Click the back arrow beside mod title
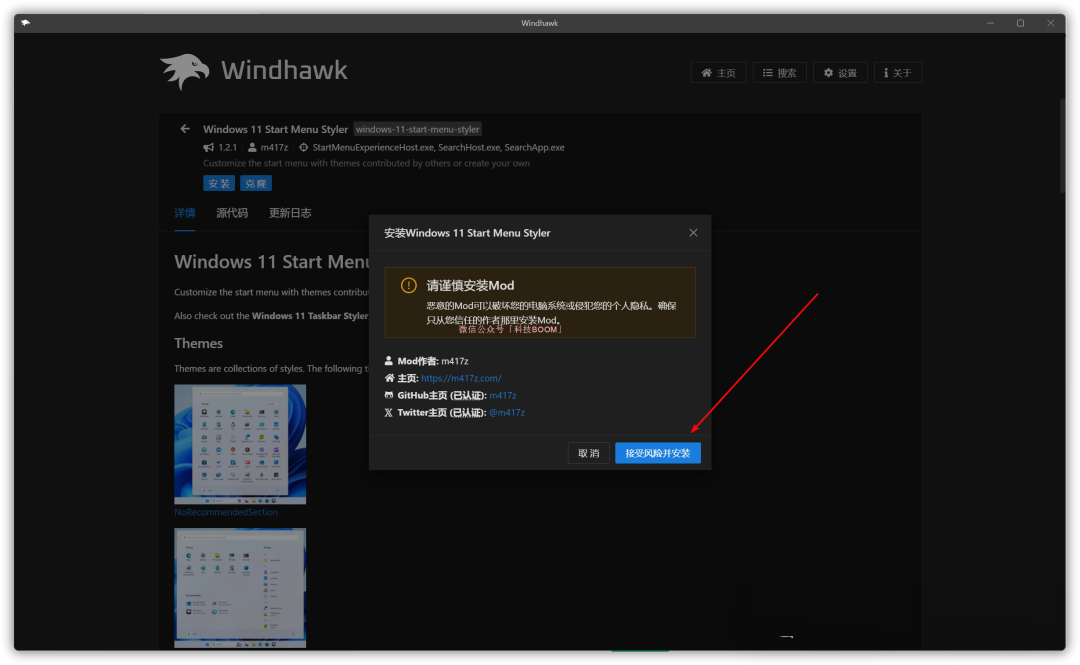This screenshot has height=665, width=1080. [x=185, y=129]
